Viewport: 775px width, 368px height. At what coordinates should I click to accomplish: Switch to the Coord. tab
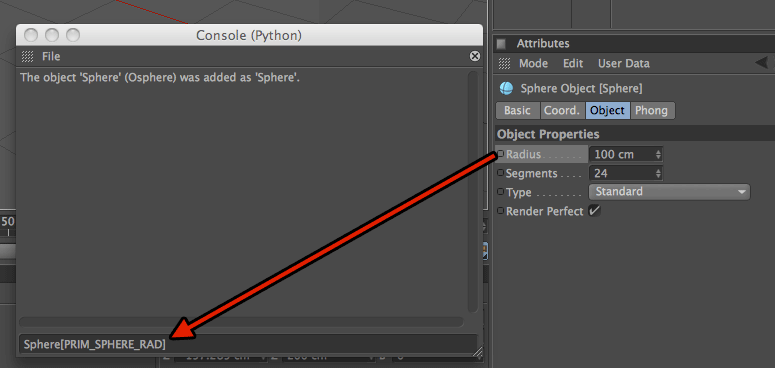(562, 111)
